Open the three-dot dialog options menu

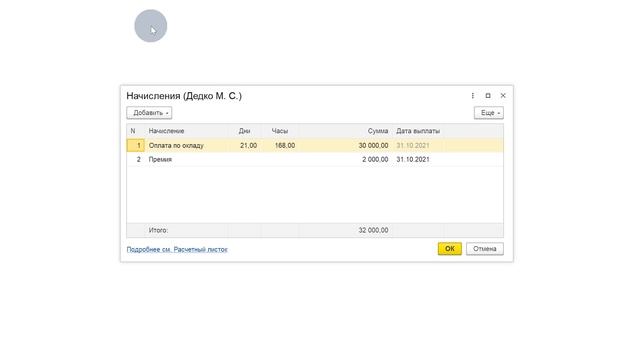pyautogui.click(x=472, y=96)
